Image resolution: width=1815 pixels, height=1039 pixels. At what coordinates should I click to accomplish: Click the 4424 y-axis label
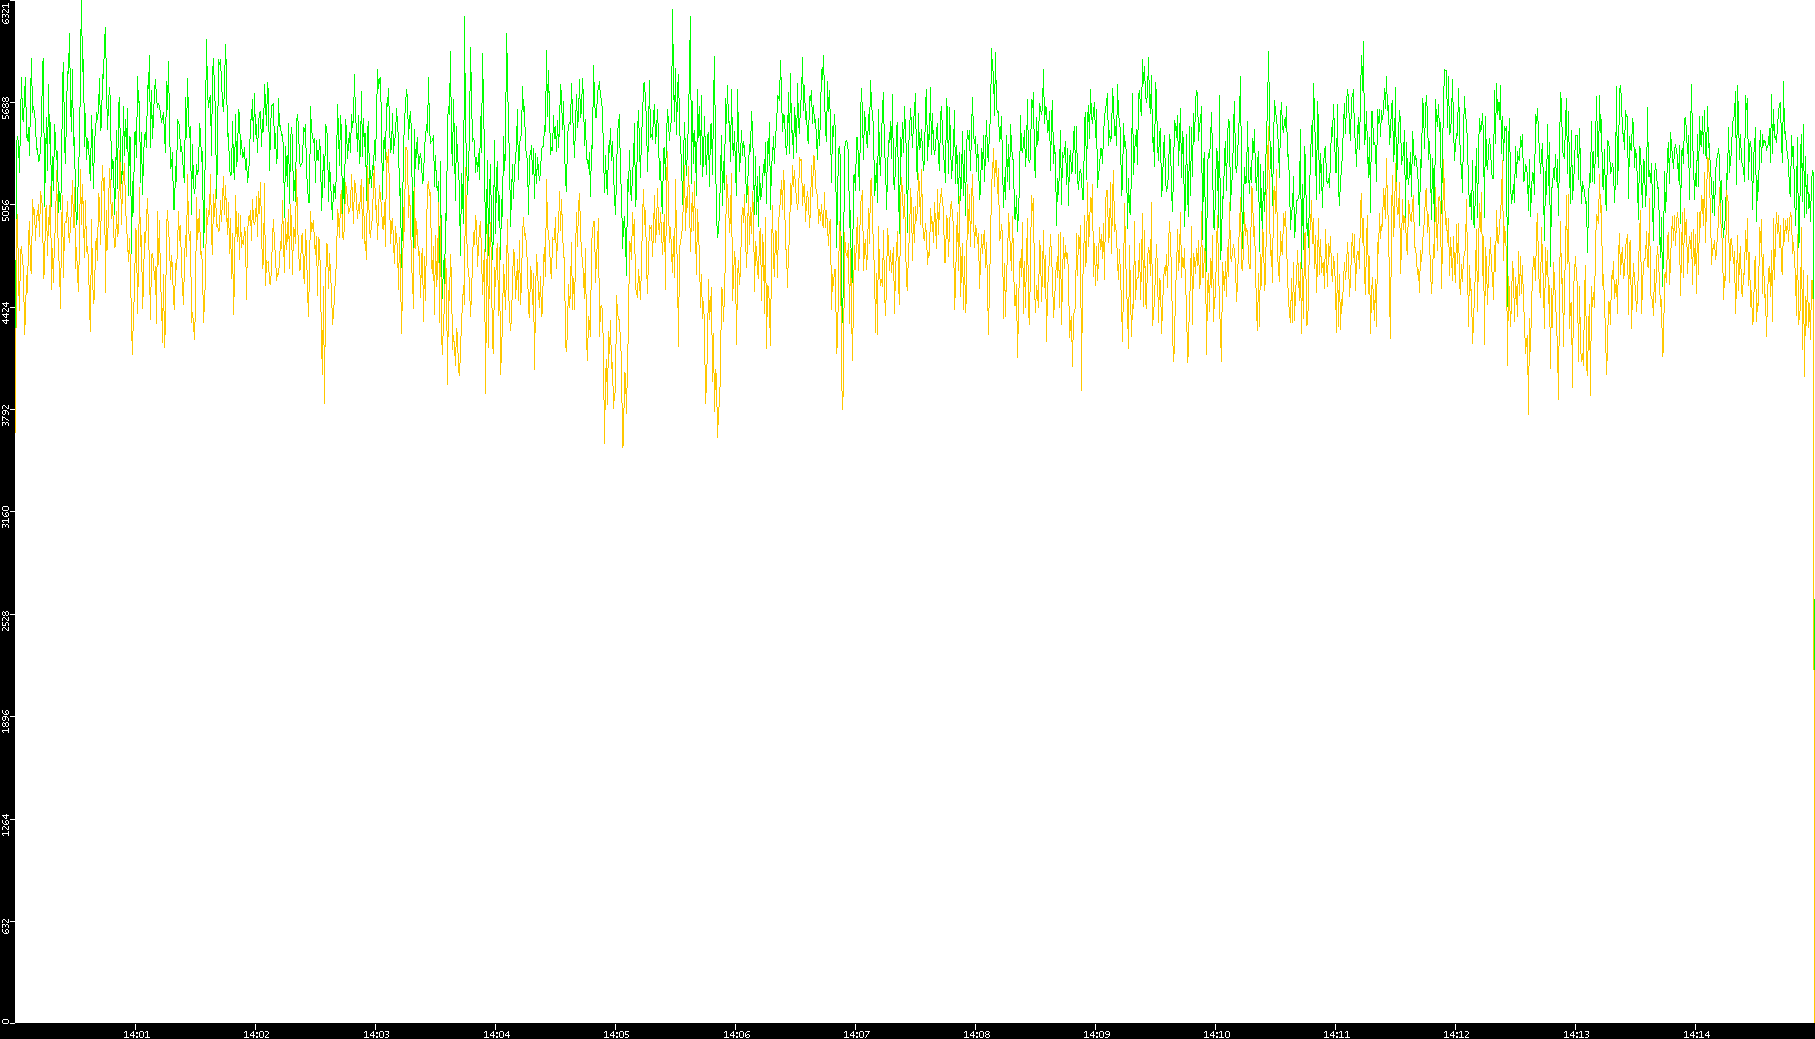[7, 313]
